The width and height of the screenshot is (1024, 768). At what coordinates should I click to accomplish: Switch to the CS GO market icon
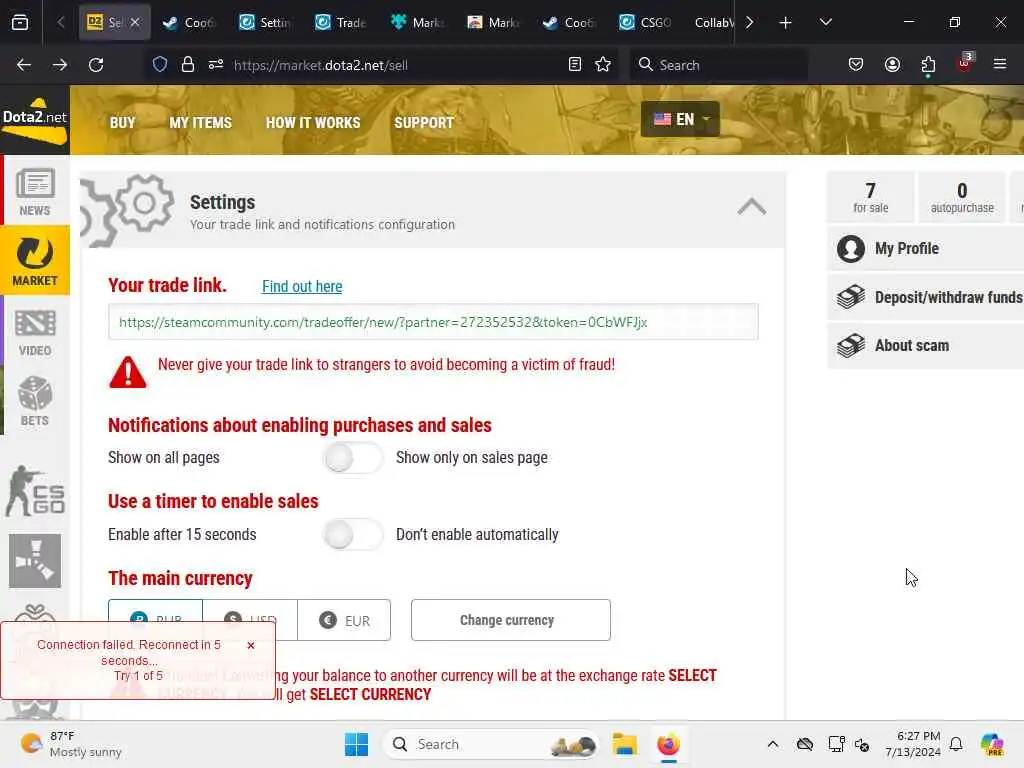point(35,491)
